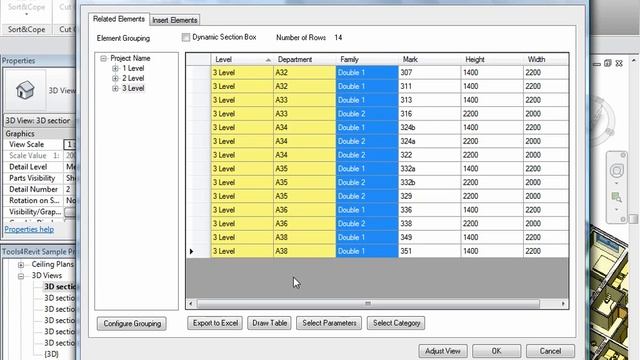This screenshot has width=640, height=360.
Task: Select the Mark cell 324b
Action: [x=429, y=128]
